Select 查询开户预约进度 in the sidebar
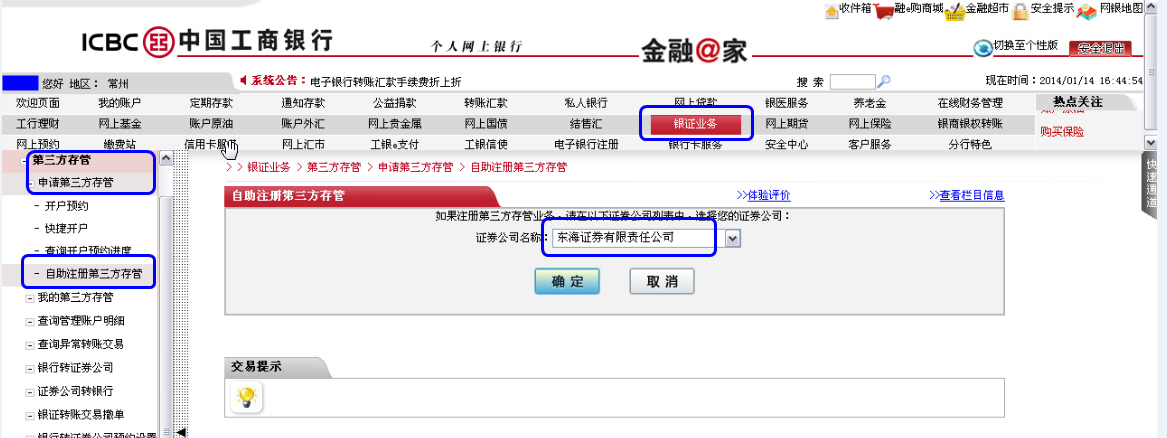This screenshot has height=438, width=1167. click(x=88, y=251)
